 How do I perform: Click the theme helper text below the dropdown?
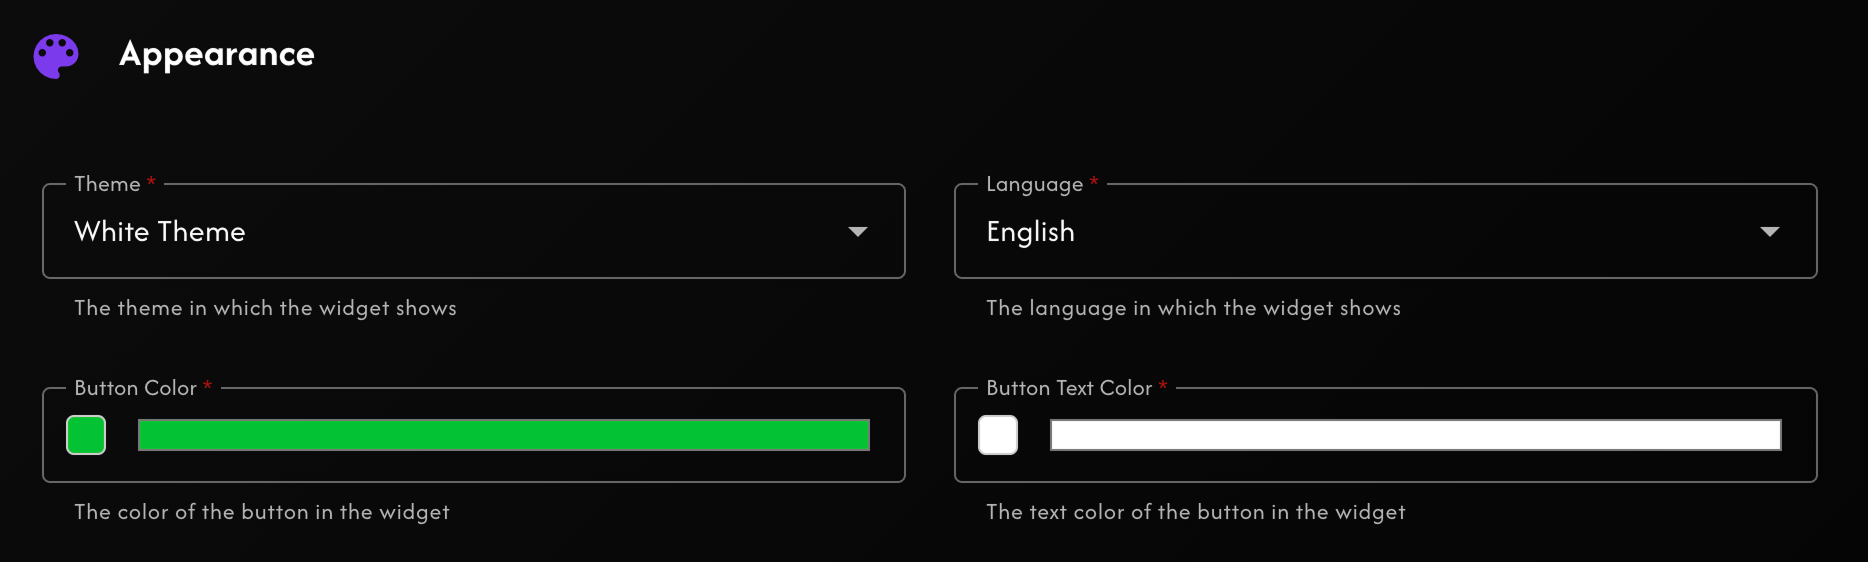[x=265, y=308]
